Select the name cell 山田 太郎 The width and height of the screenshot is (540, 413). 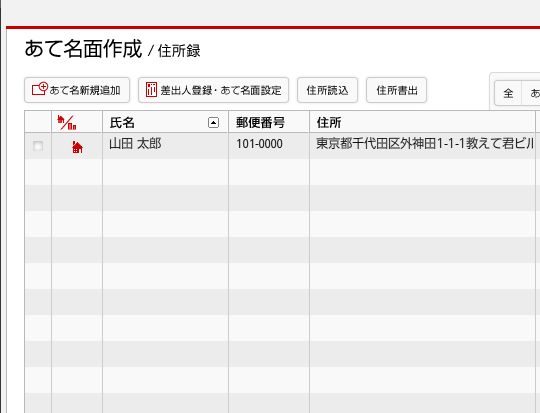point(135,144)
